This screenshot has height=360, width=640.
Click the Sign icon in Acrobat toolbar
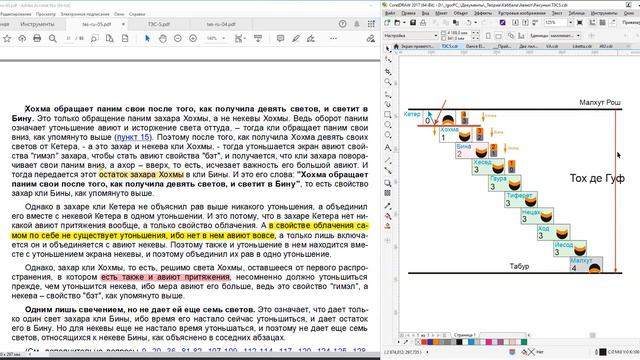coord(311,38)
